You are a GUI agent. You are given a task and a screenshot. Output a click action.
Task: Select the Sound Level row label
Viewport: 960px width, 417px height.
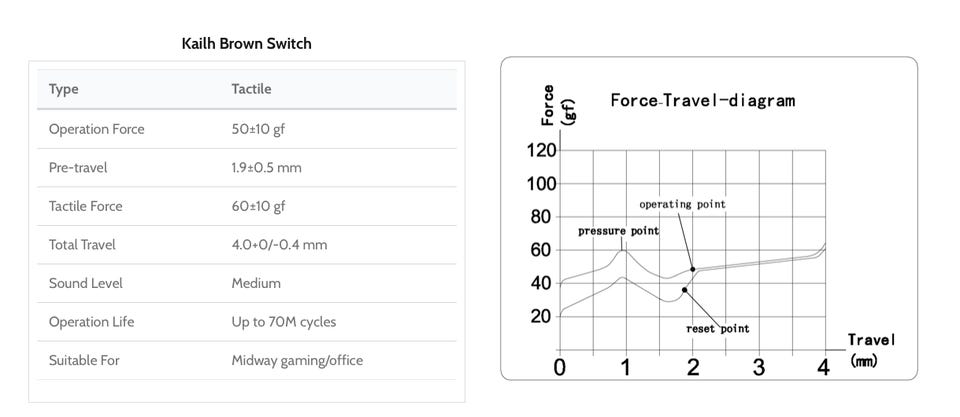point(84,283)
